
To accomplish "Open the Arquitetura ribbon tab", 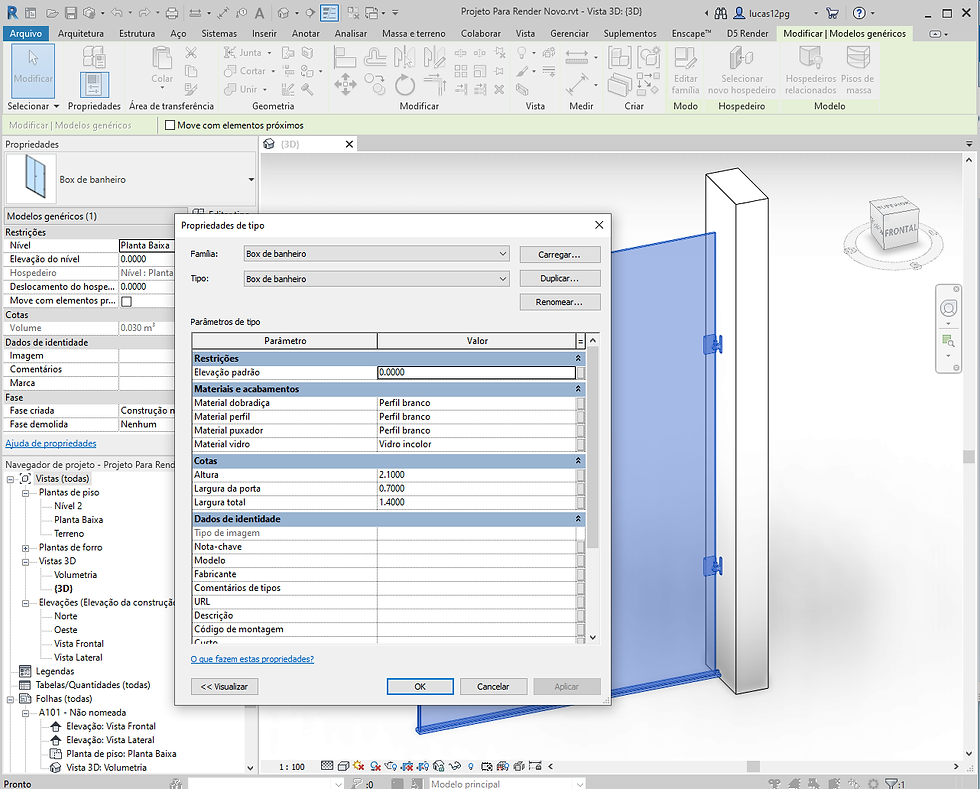I will coord(81,33).
